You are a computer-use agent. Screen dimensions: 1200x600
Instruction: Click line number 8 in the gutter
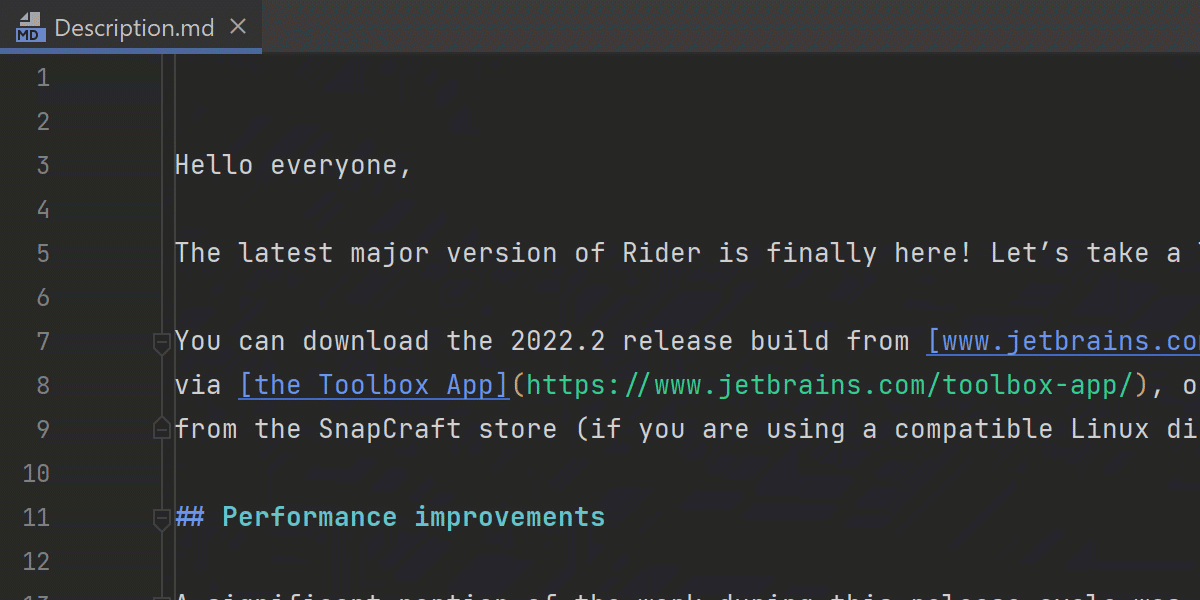click(42, 386)
